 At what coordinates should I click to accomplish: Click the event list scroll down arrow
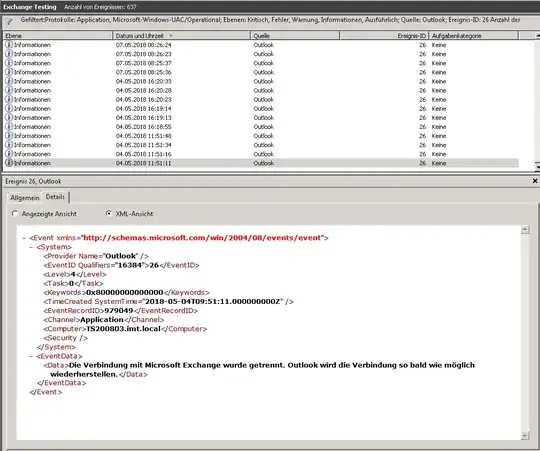pyautogui.click(x=537, y=167)
